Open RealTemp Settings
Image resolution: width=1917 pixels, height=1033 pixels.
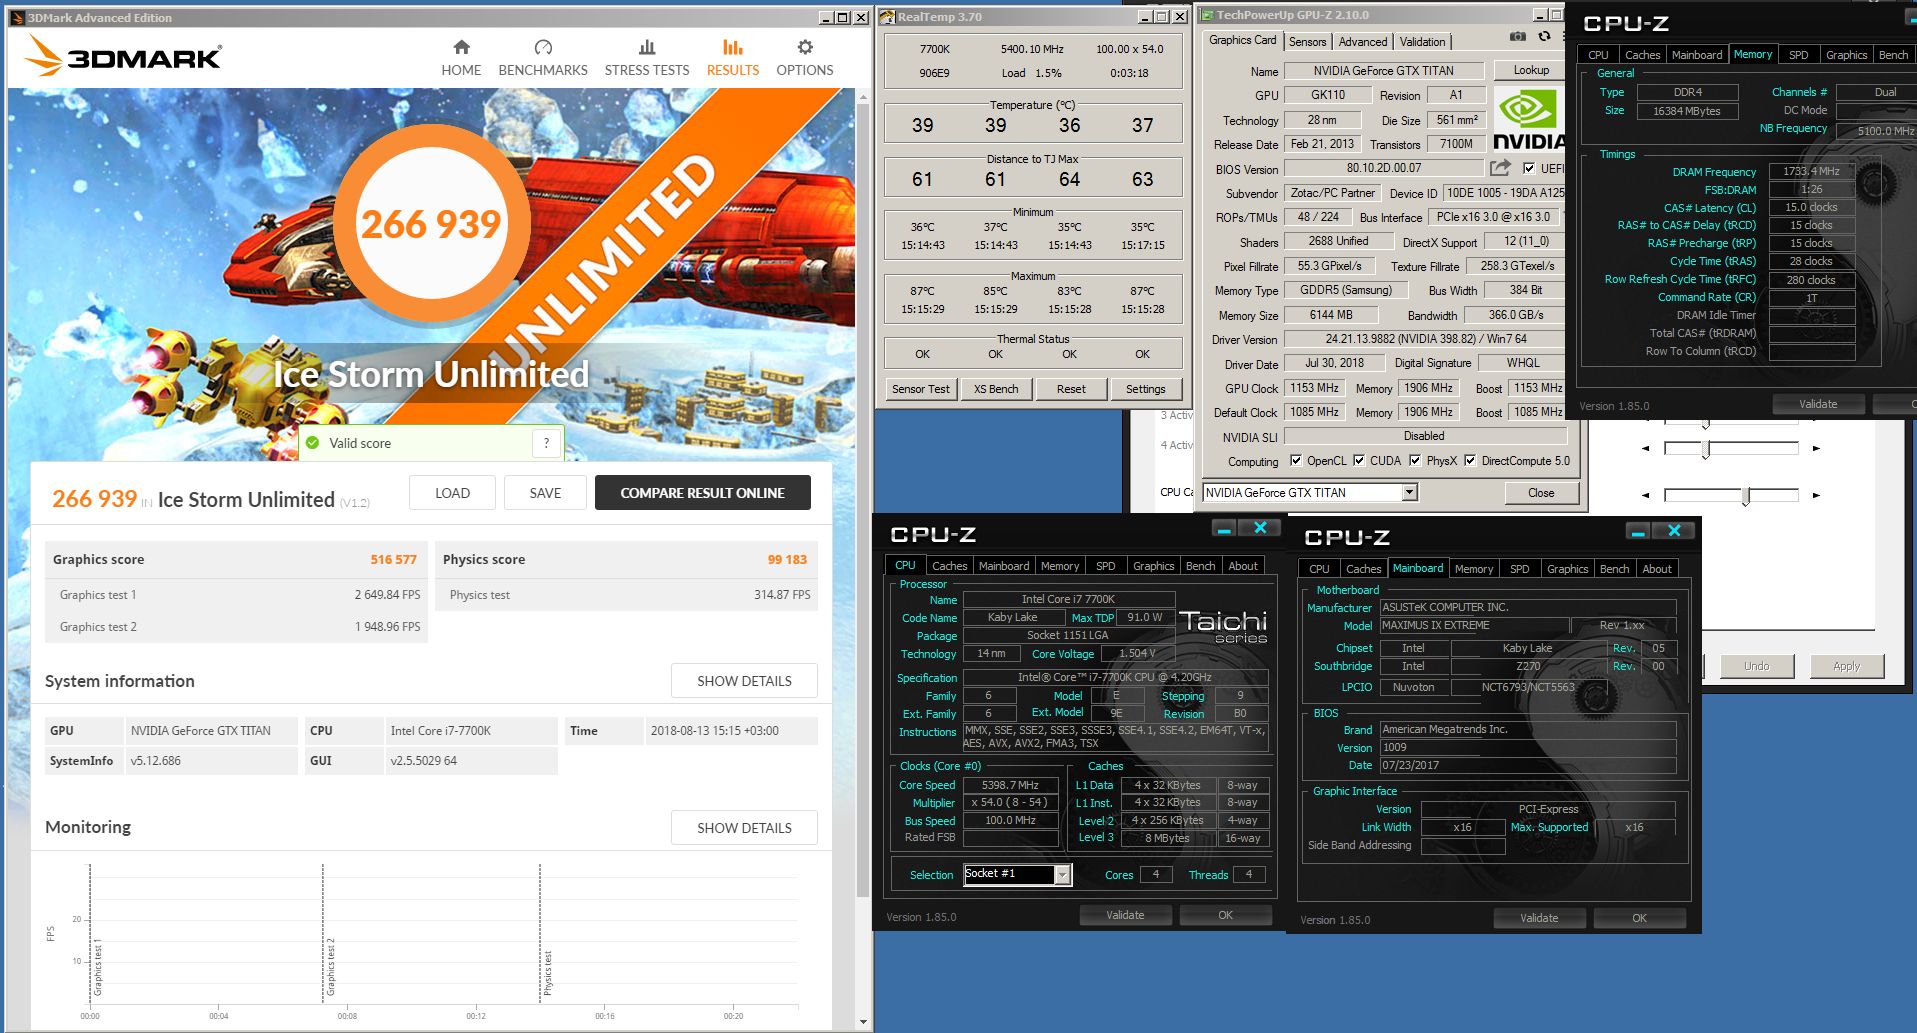pyautogui.click(x=1146, y=389)
